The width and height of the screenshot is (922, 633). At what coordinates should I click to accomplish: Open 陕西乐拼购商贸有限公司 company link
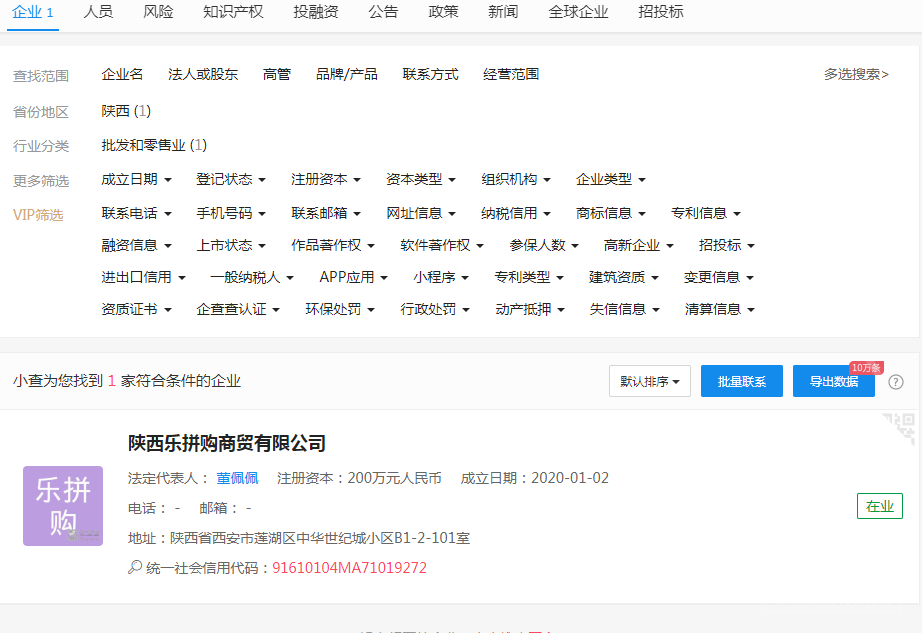(x=227, y=443)
